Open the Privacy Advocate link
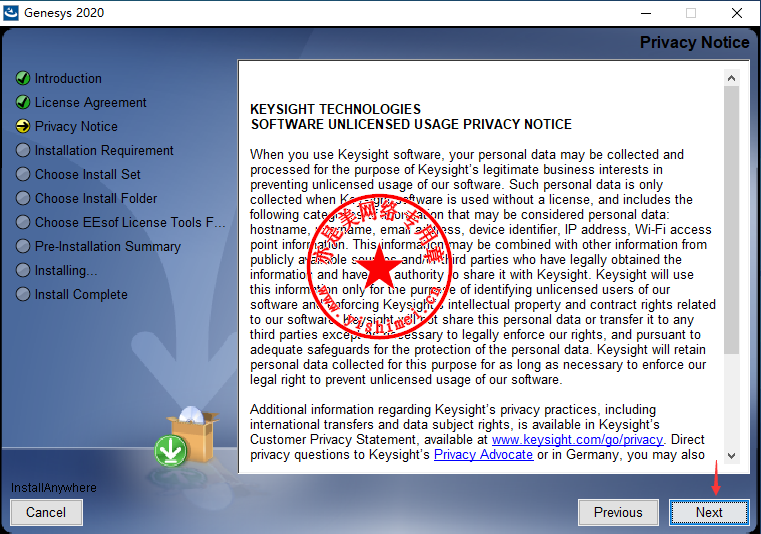Viewport: 761px width, 534px height. pyautogui.click(x=483, y=454)
